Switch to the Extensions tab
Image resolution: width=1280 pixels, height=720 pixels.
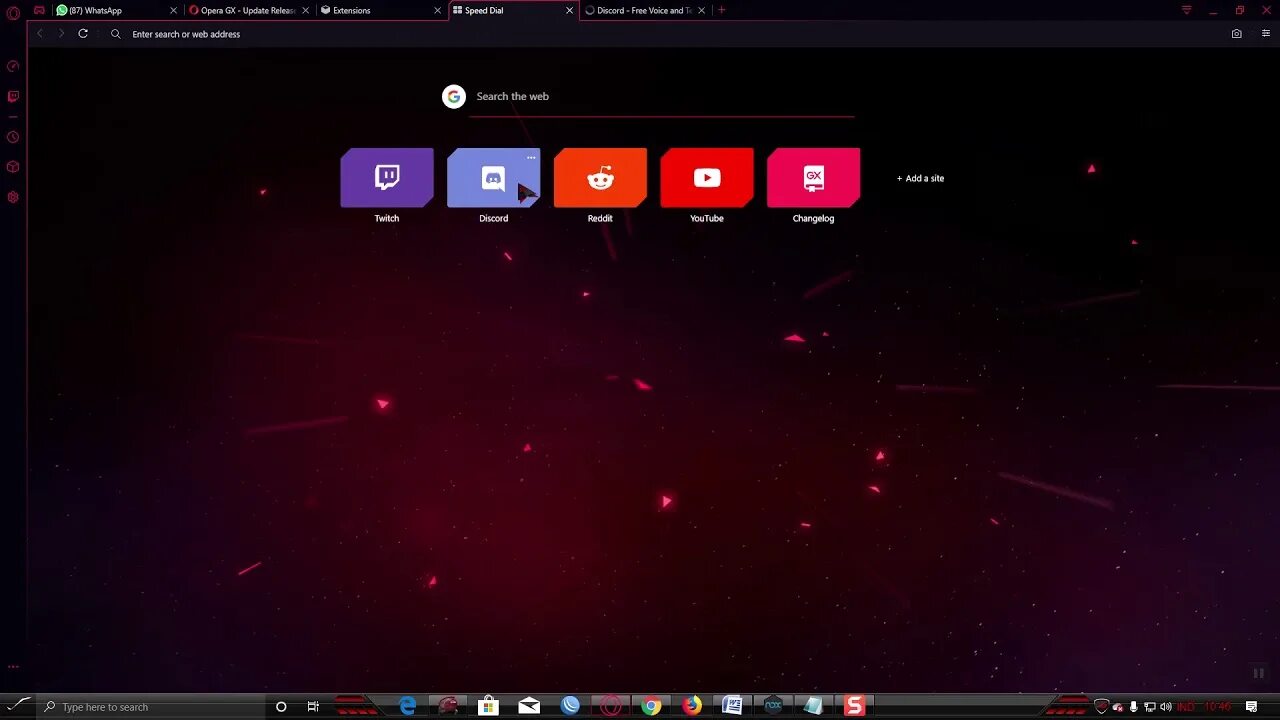380,10
